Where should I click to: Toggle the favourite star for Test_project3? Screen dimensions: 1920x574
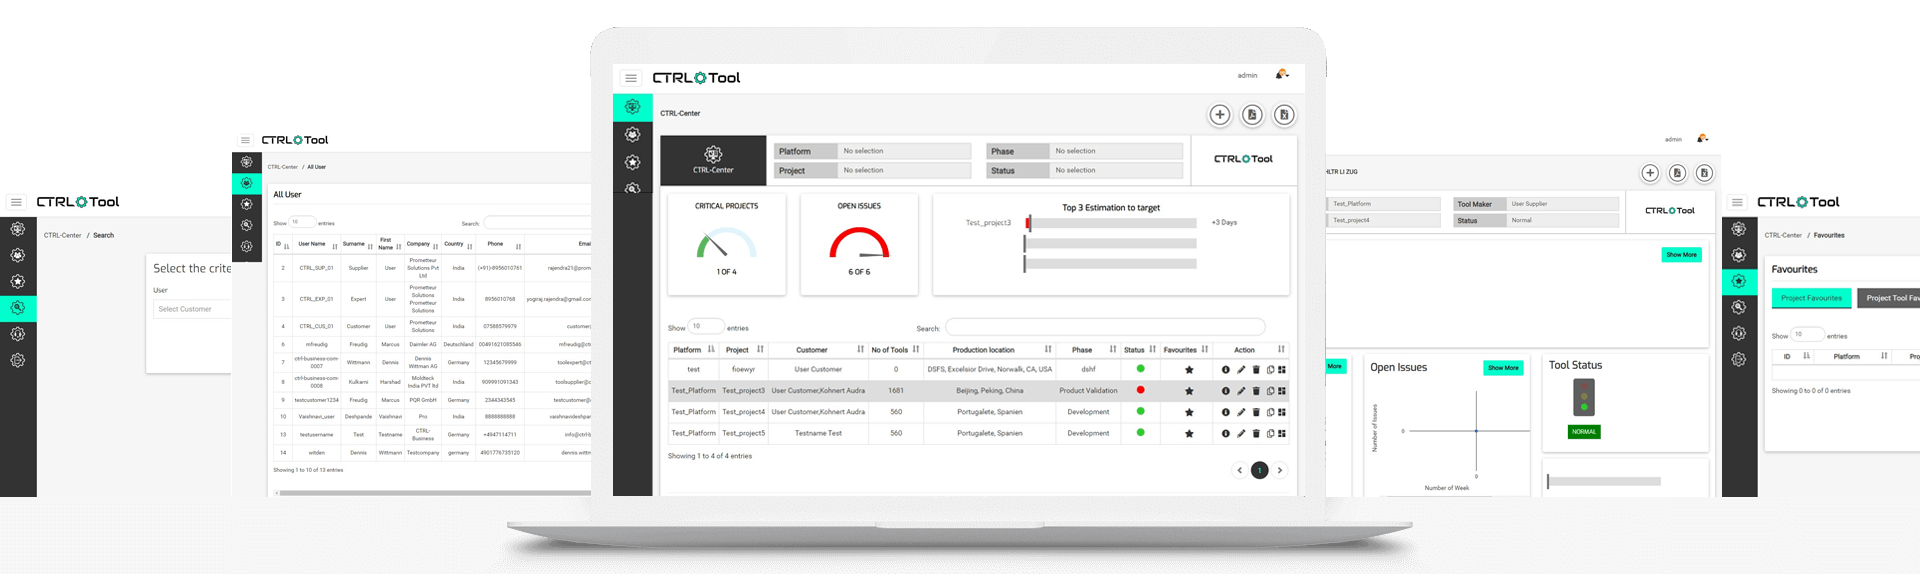coord(1189,391)
